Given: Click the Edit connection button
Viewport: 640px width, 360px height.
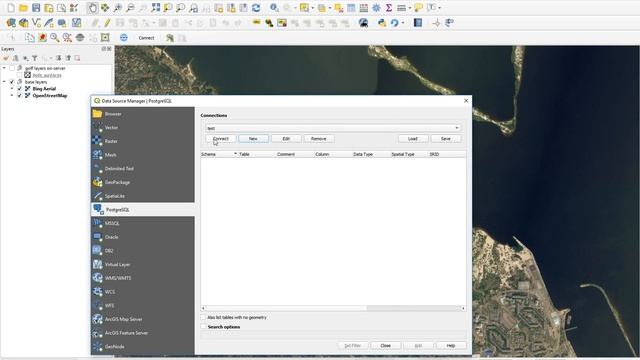Looking at the screenshot, I should click(x=286, y=139).
